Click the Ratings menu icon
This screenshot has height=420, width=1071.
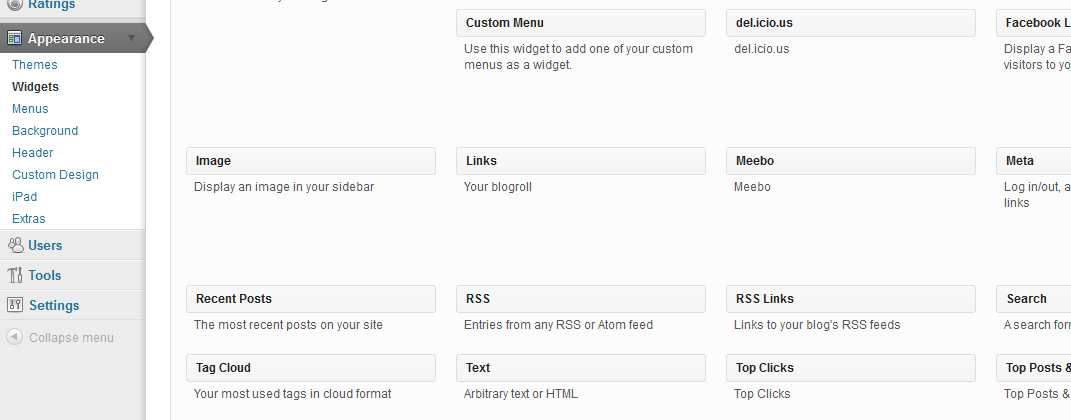tap(15, 5)
